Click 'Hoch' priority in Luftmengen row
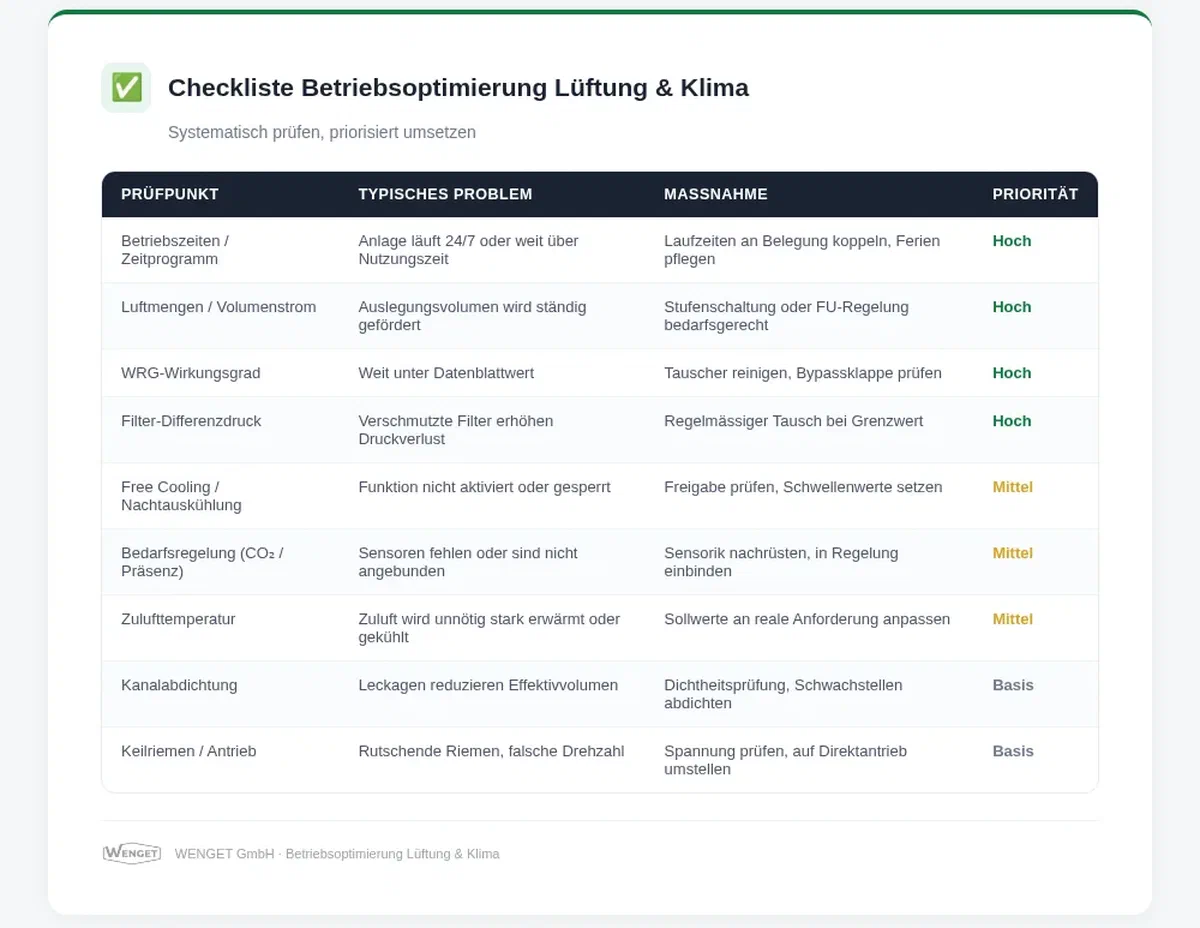Image resolution: width=1200 pixels, height=928 pixels. [x=1011, y=307]
